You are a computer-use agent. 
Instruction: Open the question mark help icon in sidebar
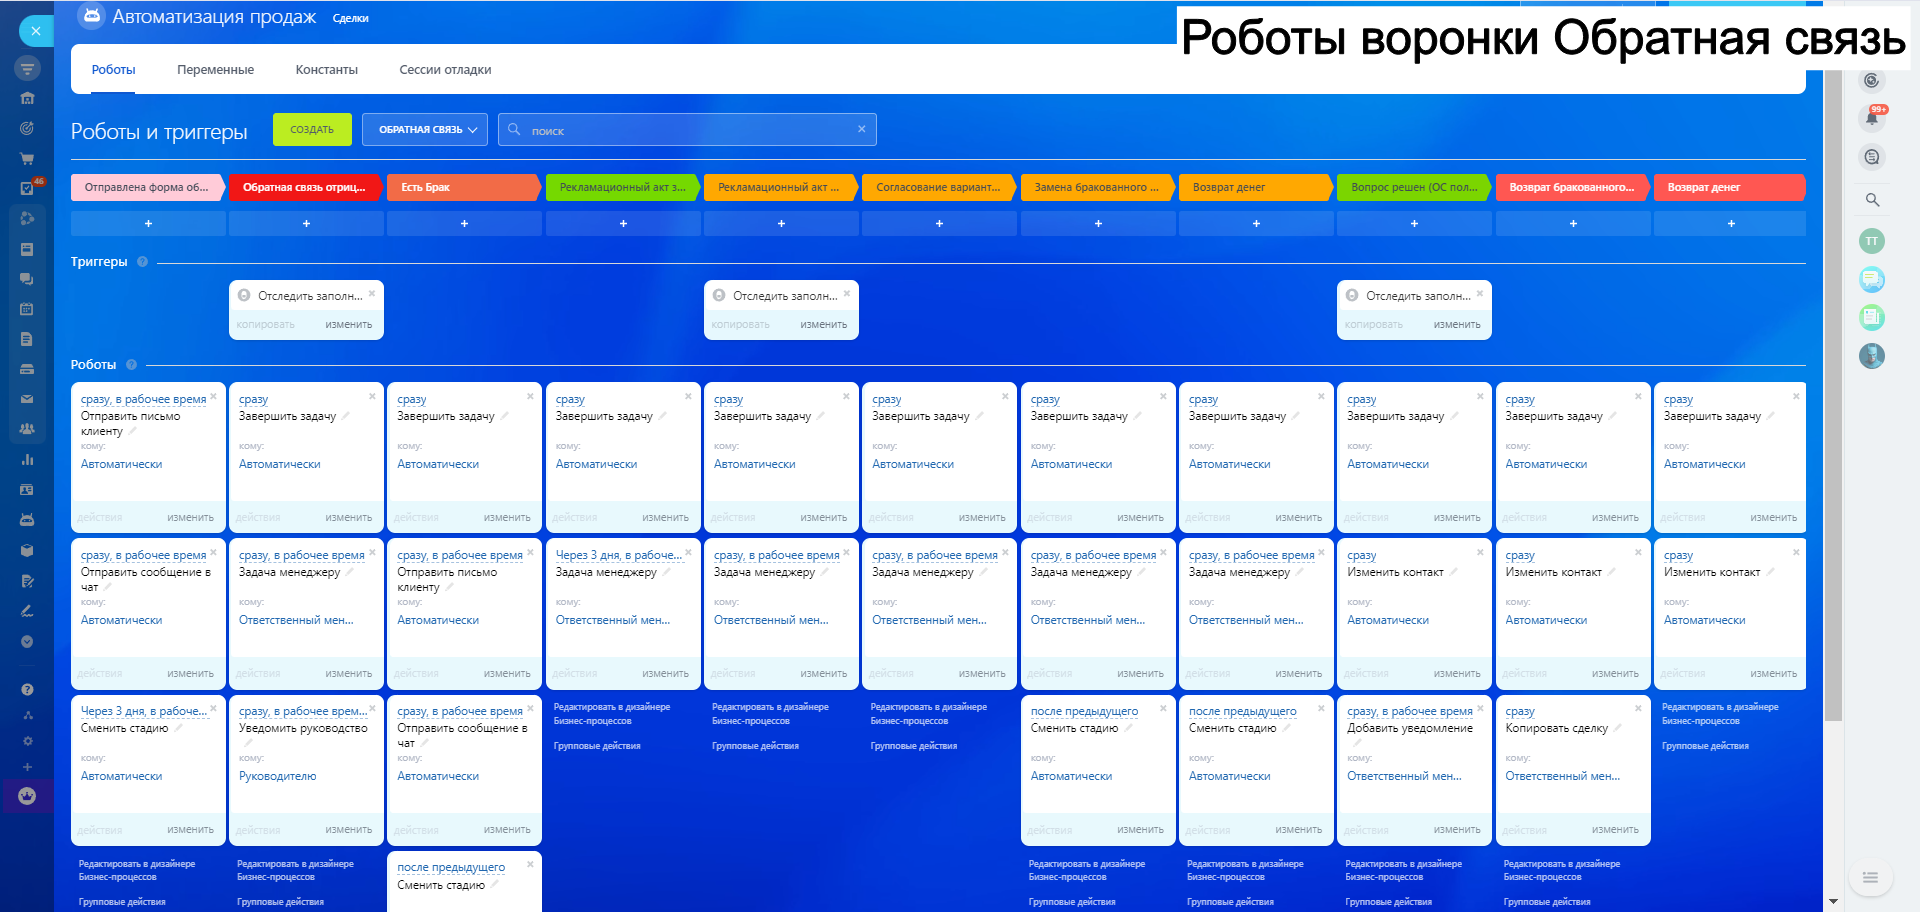click(27, 689)
